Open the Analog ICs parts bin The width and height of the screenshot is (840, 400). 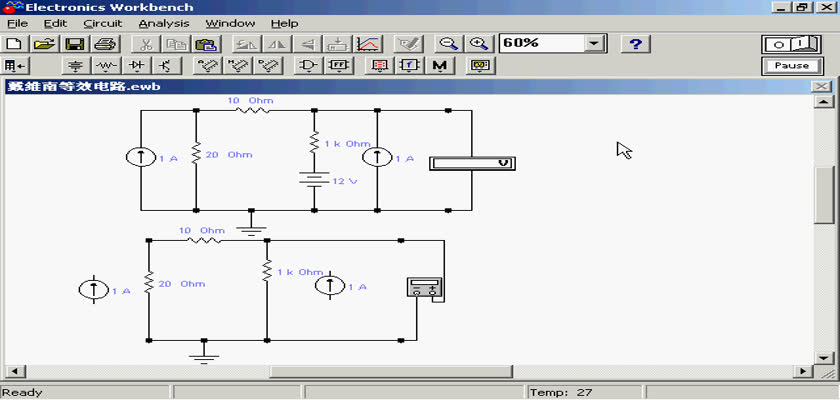207,66
